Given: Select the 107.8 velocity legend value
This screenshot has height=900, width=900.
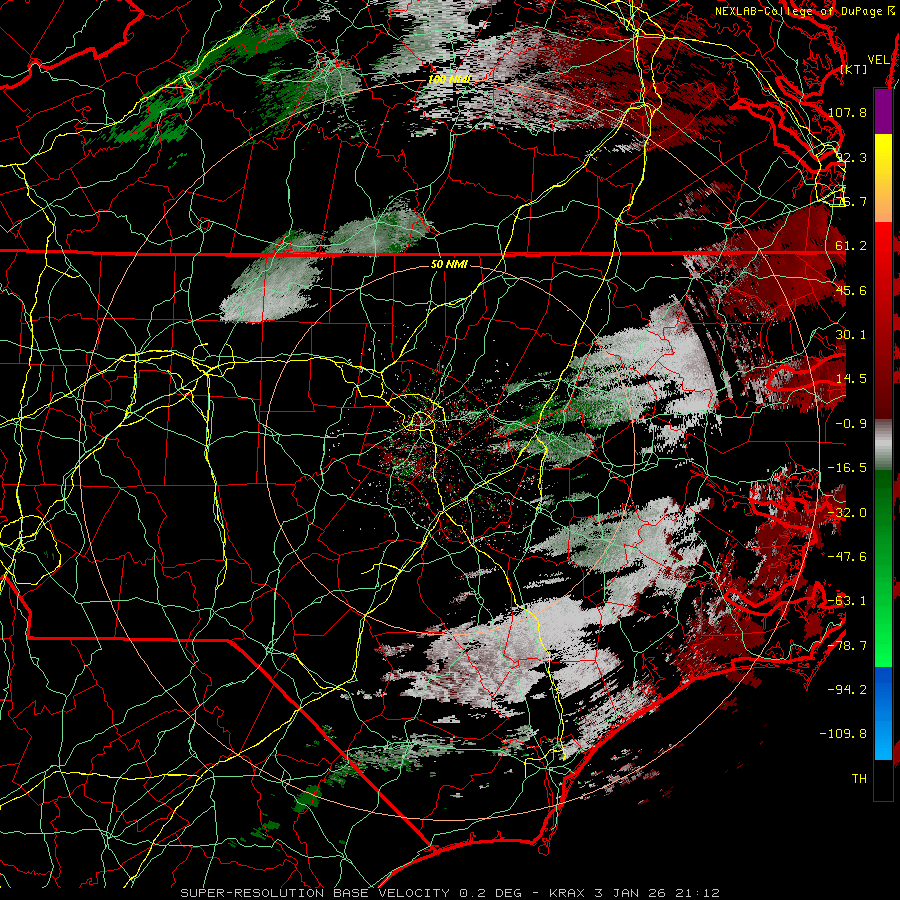Looking at the screenshot, I should click(847, 112).
